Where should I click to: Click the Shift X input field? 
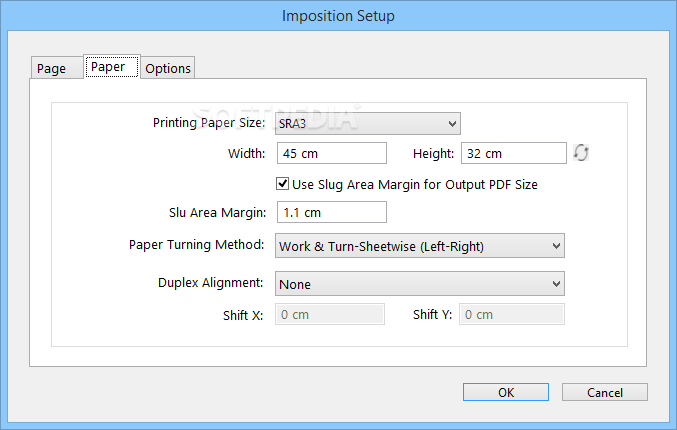[330, 314]
